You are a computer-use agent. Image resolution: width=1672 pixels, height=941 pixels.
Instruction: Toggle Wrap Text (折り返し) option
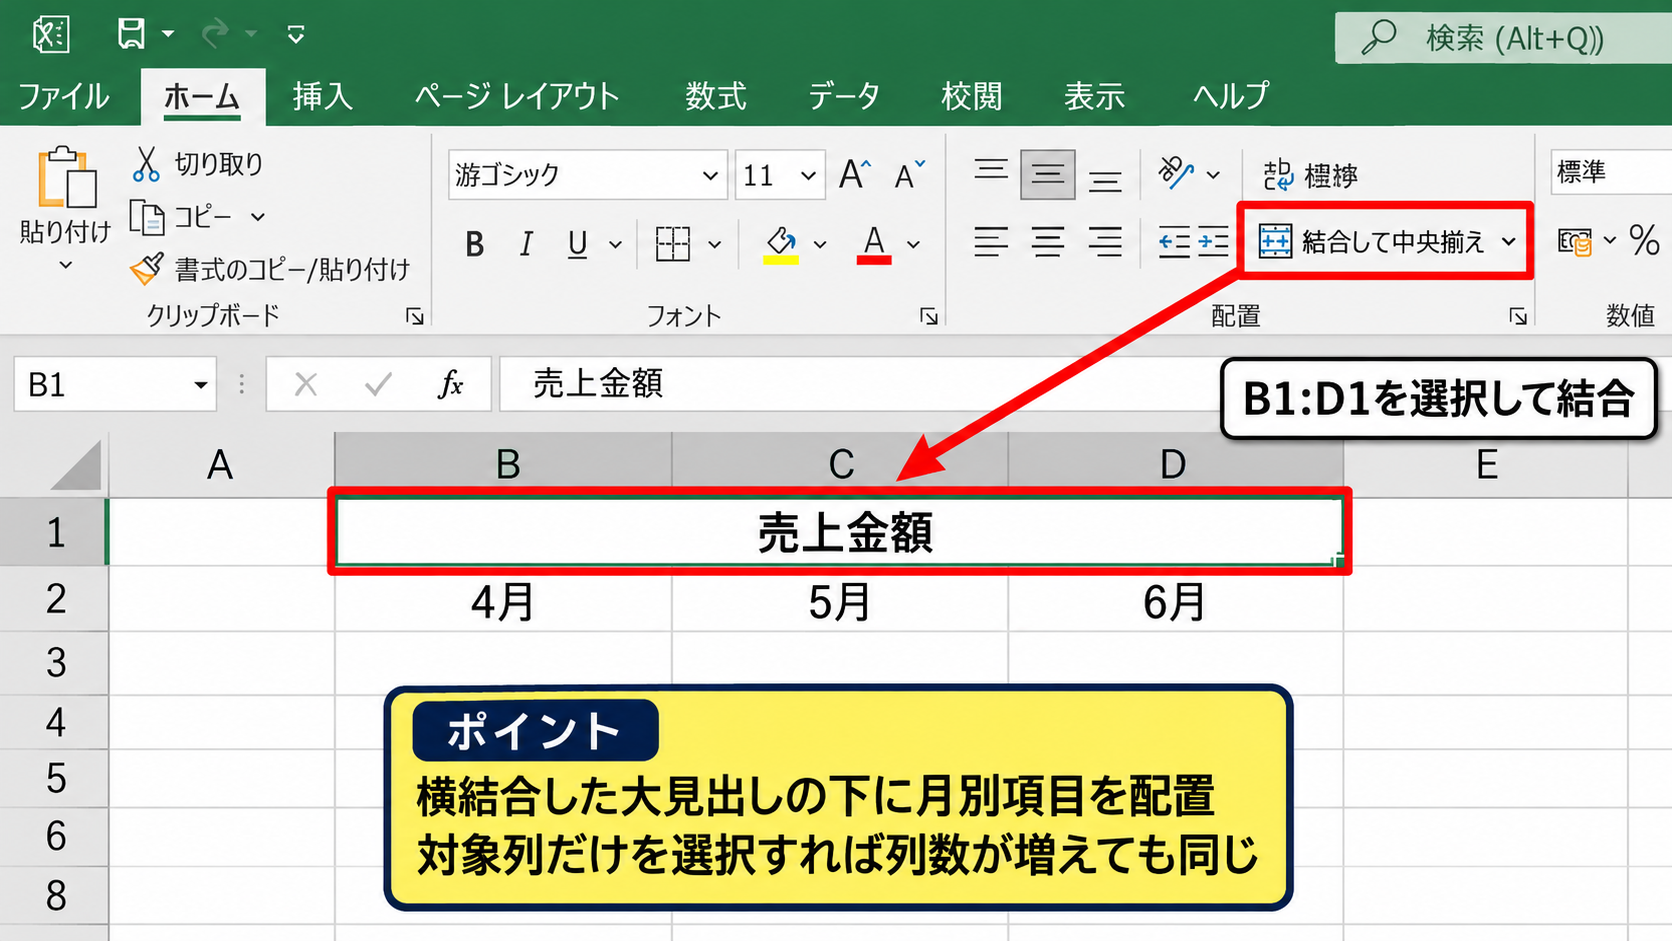(1310, 176)
